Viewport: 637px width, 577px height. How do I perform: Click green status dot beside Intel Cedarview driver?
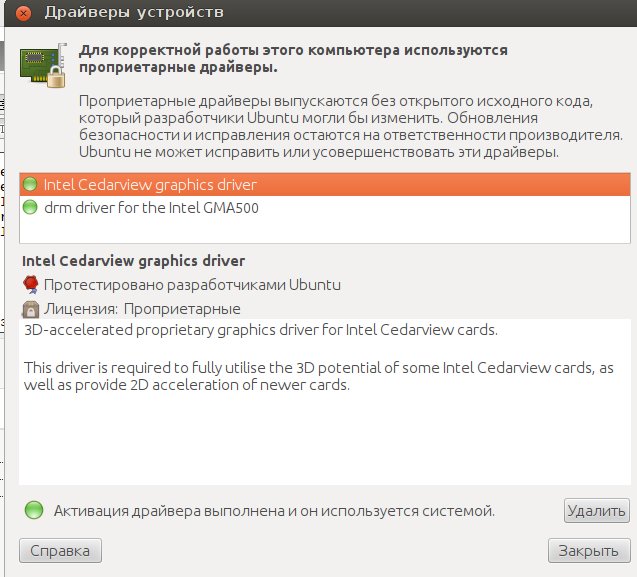(30, 184)
